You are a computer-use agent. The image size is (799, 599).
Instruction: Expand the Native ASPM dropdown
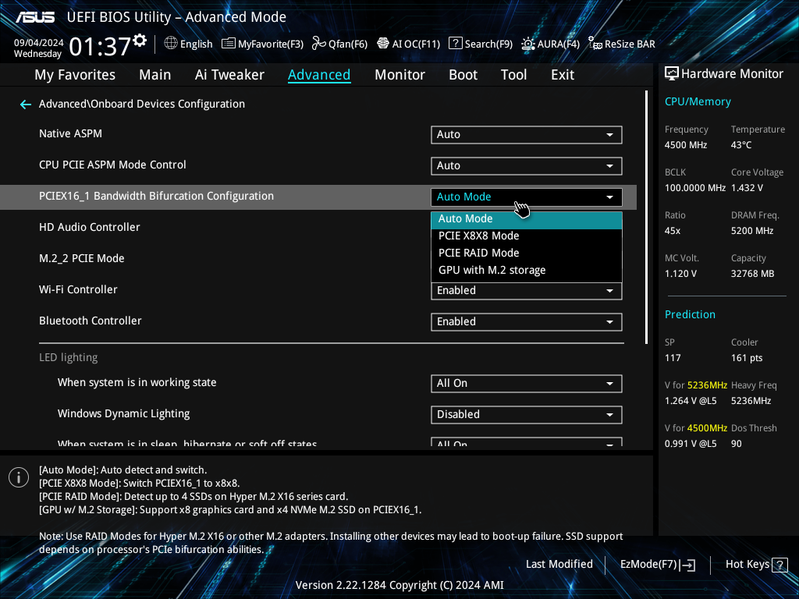526,135
